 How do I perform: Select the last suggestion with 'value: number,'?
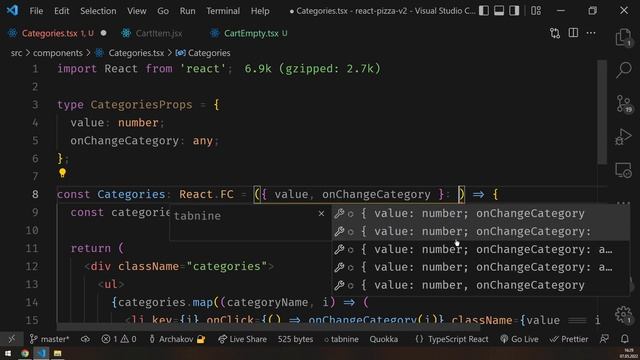480,285
